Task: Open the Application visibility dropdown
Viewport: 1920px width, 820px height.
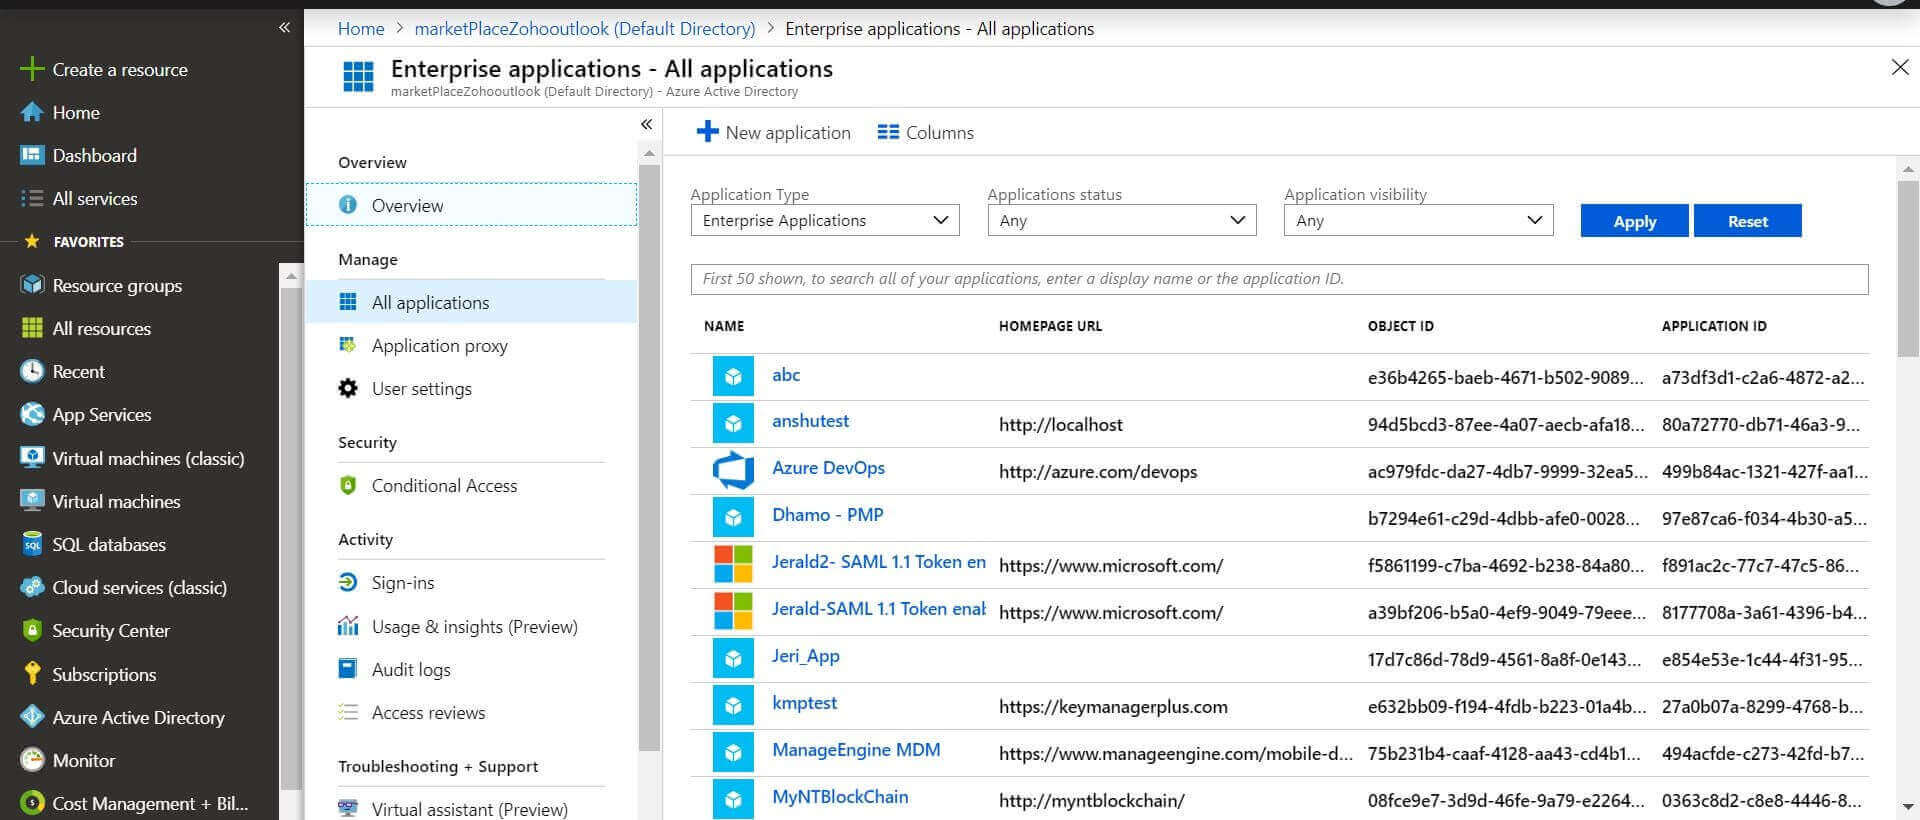Action: tap(1417, 221)
